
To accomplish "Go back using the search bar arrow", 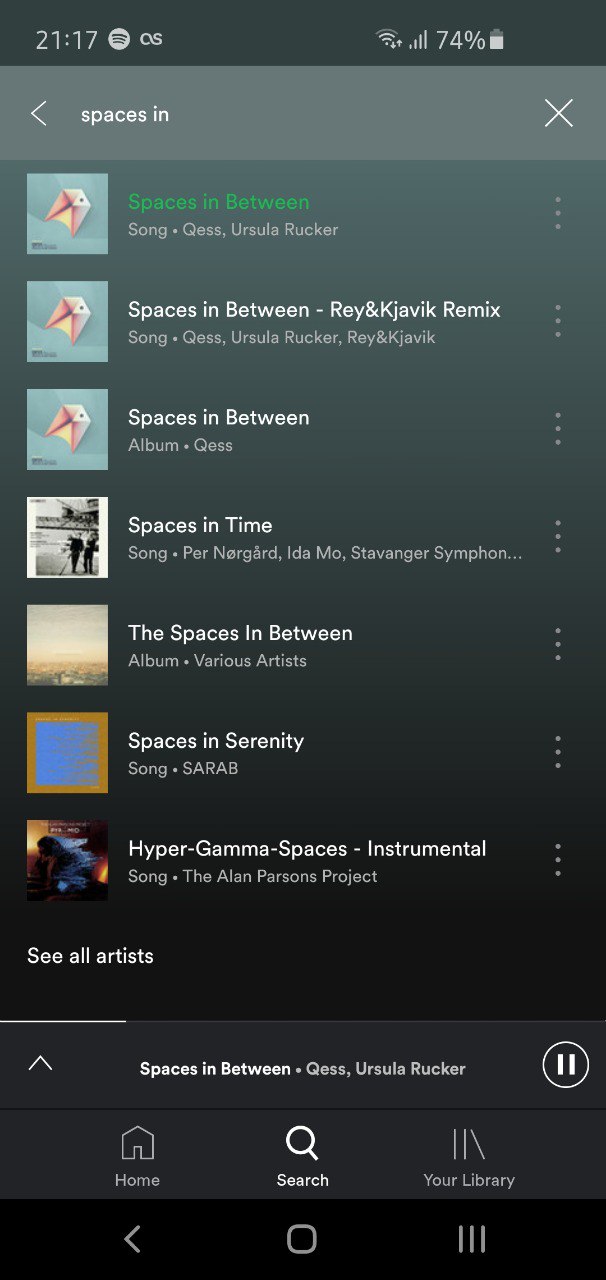I will [39, 114].
